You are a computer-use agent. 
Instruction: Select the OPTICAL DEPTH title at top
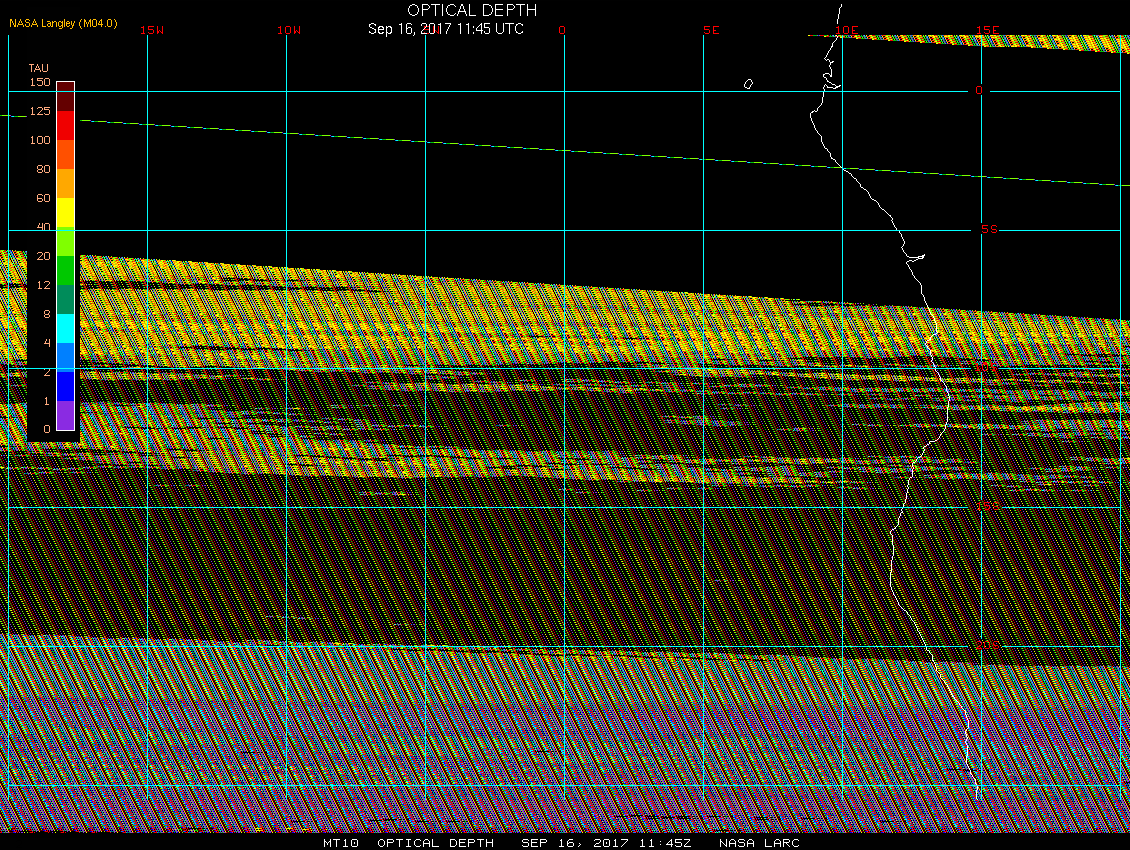point(472,10)
